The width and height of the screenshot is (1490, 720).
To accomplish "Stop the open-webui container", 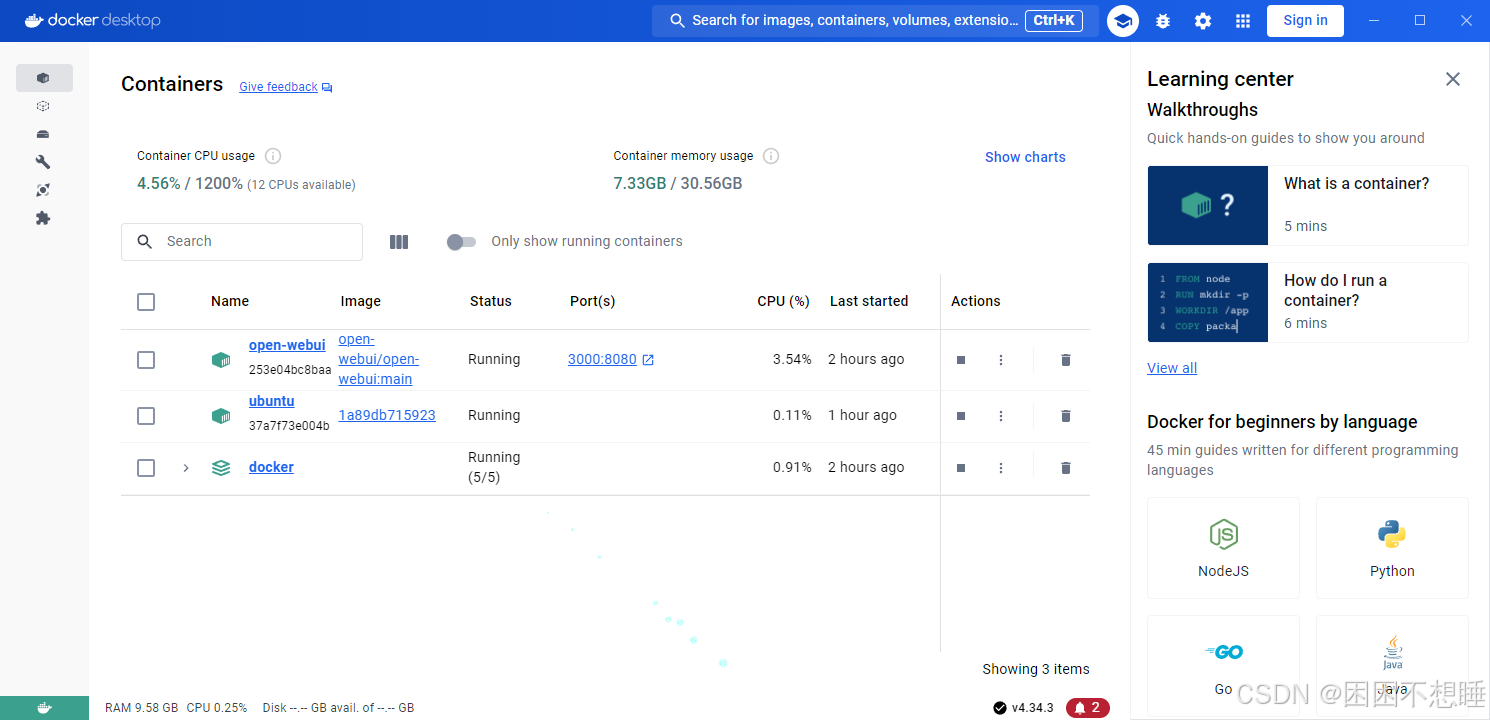I will pyautogui.click(x=961, y=360).
